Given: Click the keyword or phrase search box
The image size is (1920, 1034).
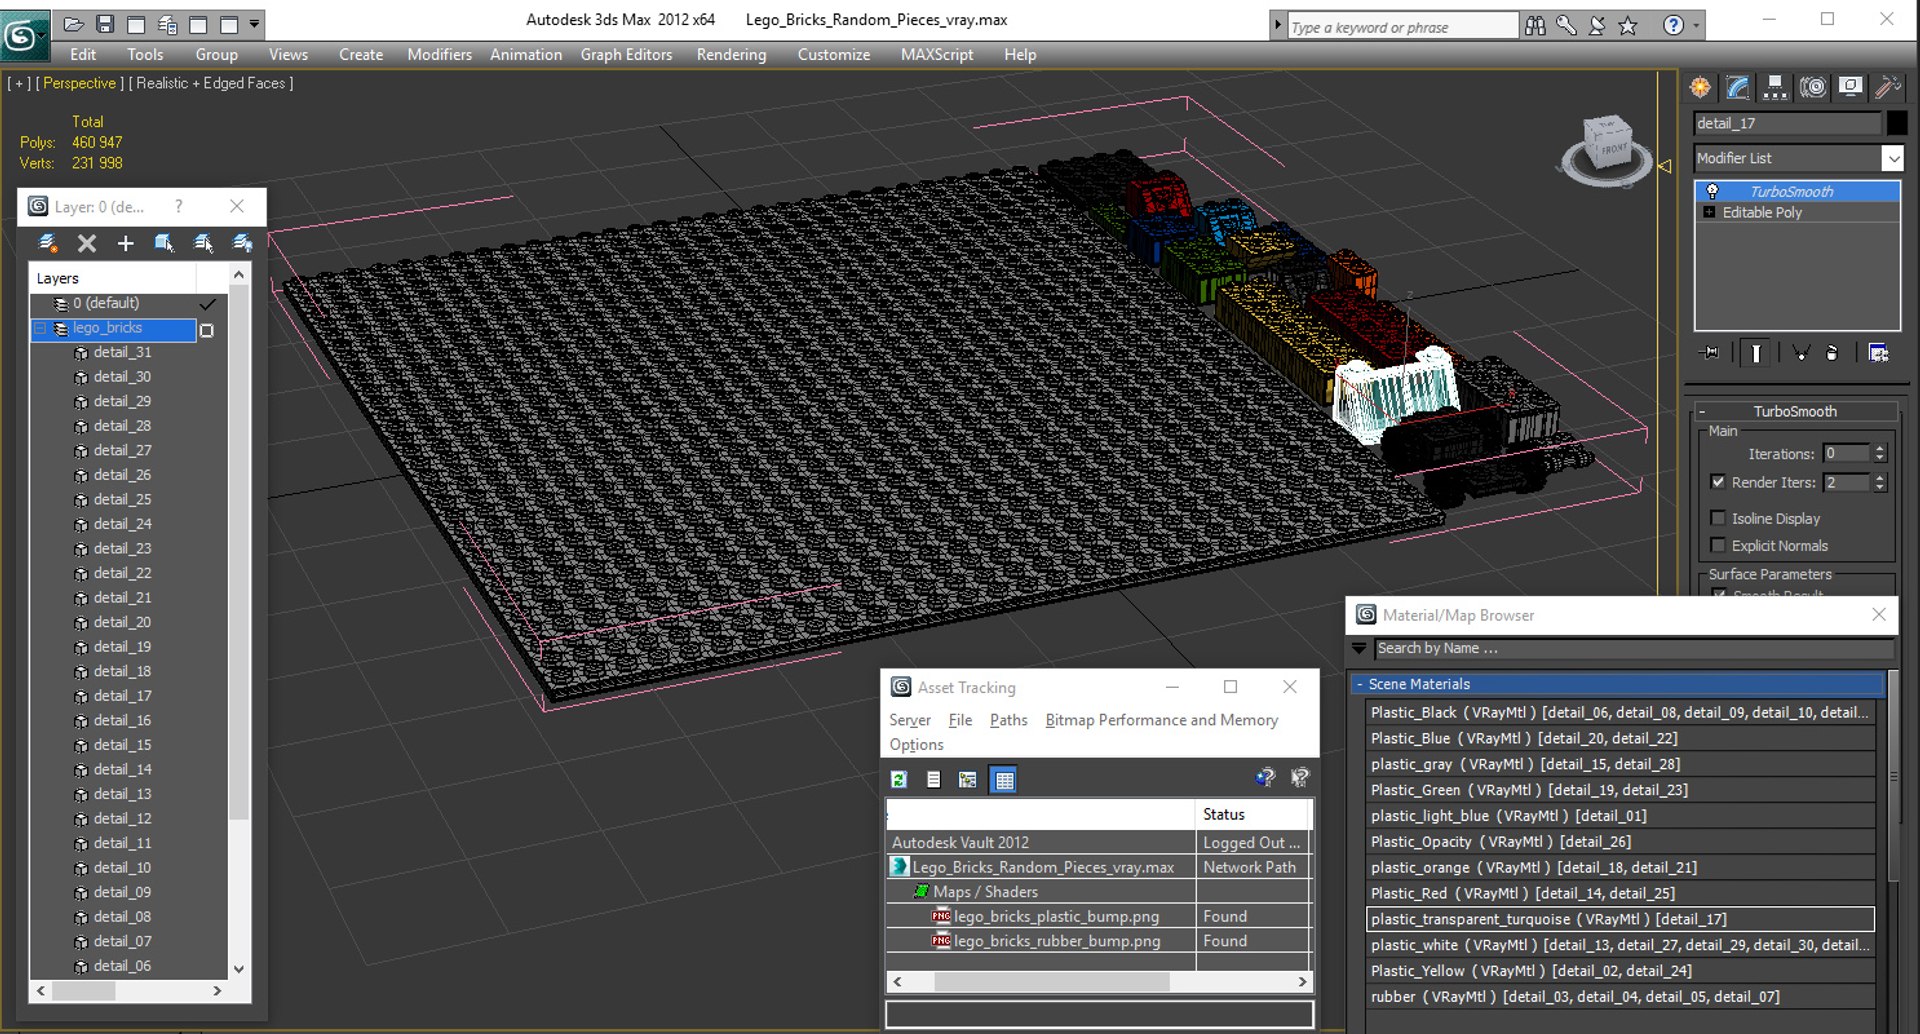Looking at the screenshot, I should click(1402, 27).
